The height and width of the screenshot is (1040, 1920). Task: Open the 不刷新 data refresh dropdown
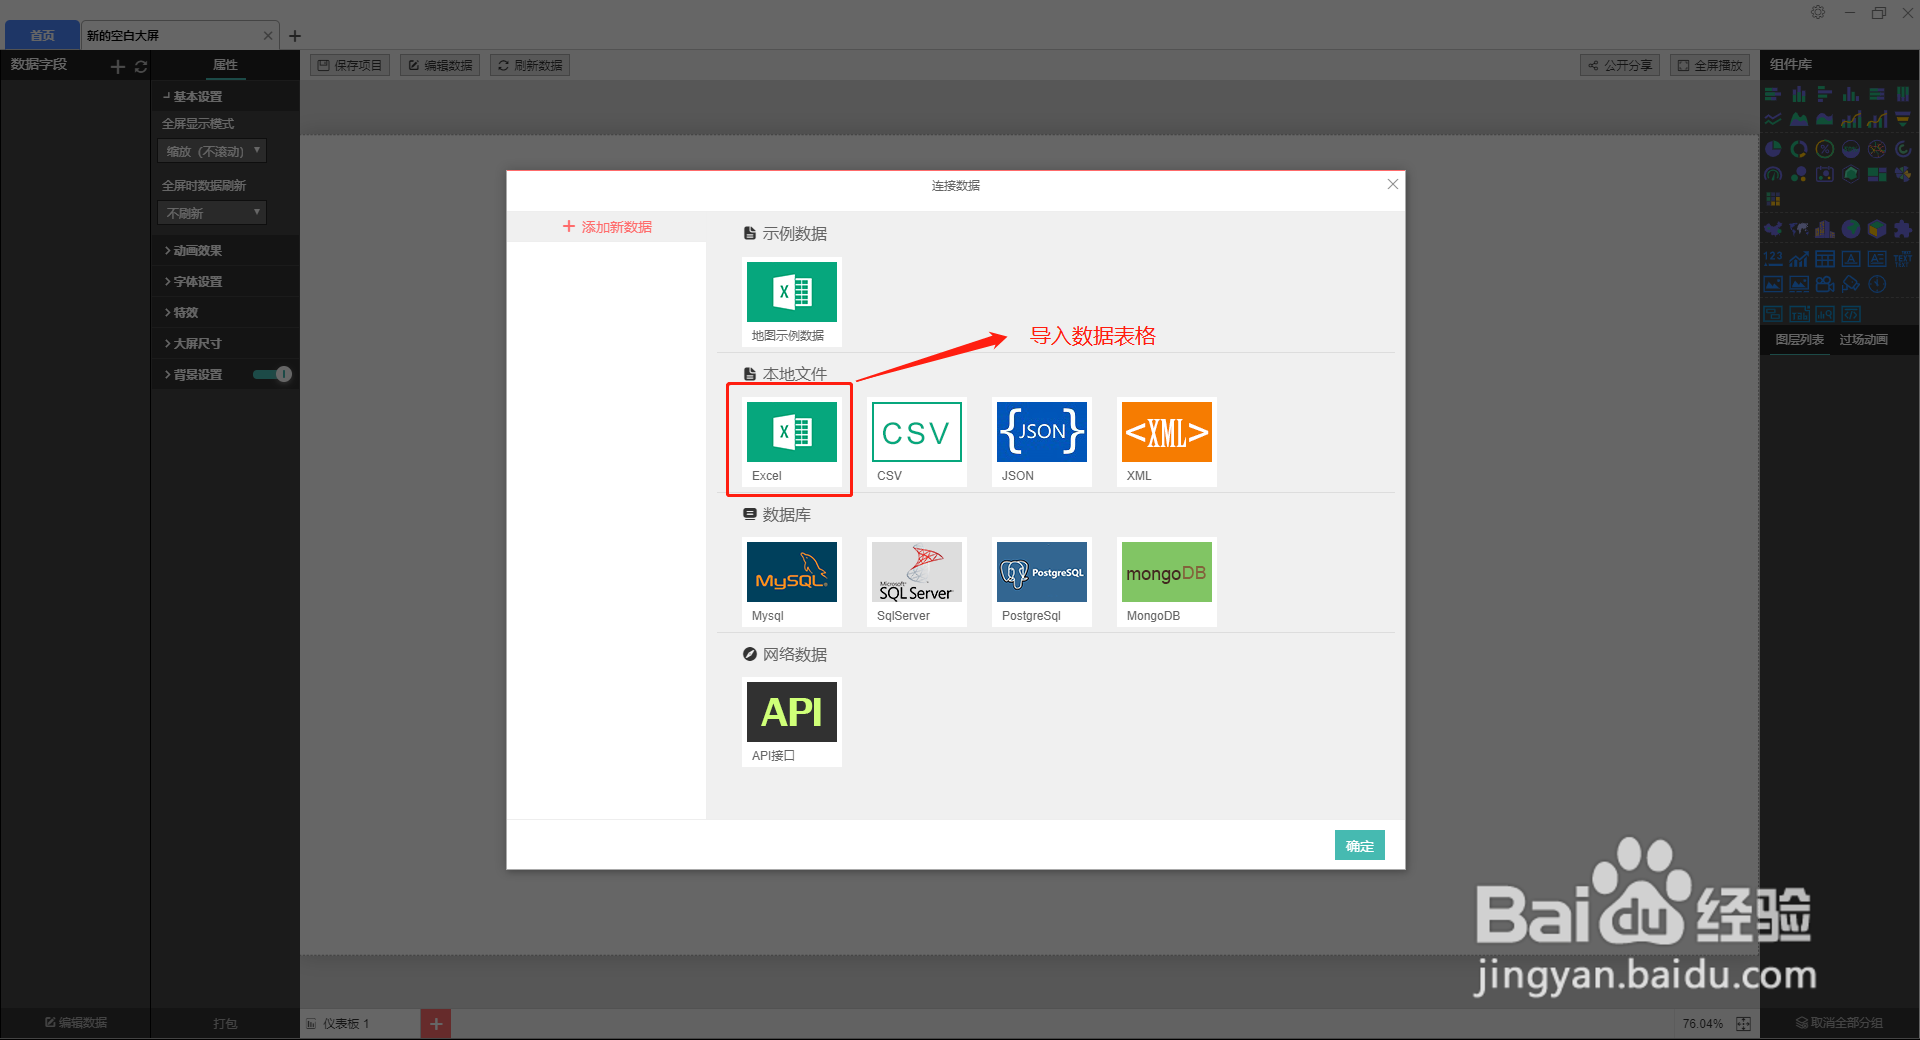[212, 213]
